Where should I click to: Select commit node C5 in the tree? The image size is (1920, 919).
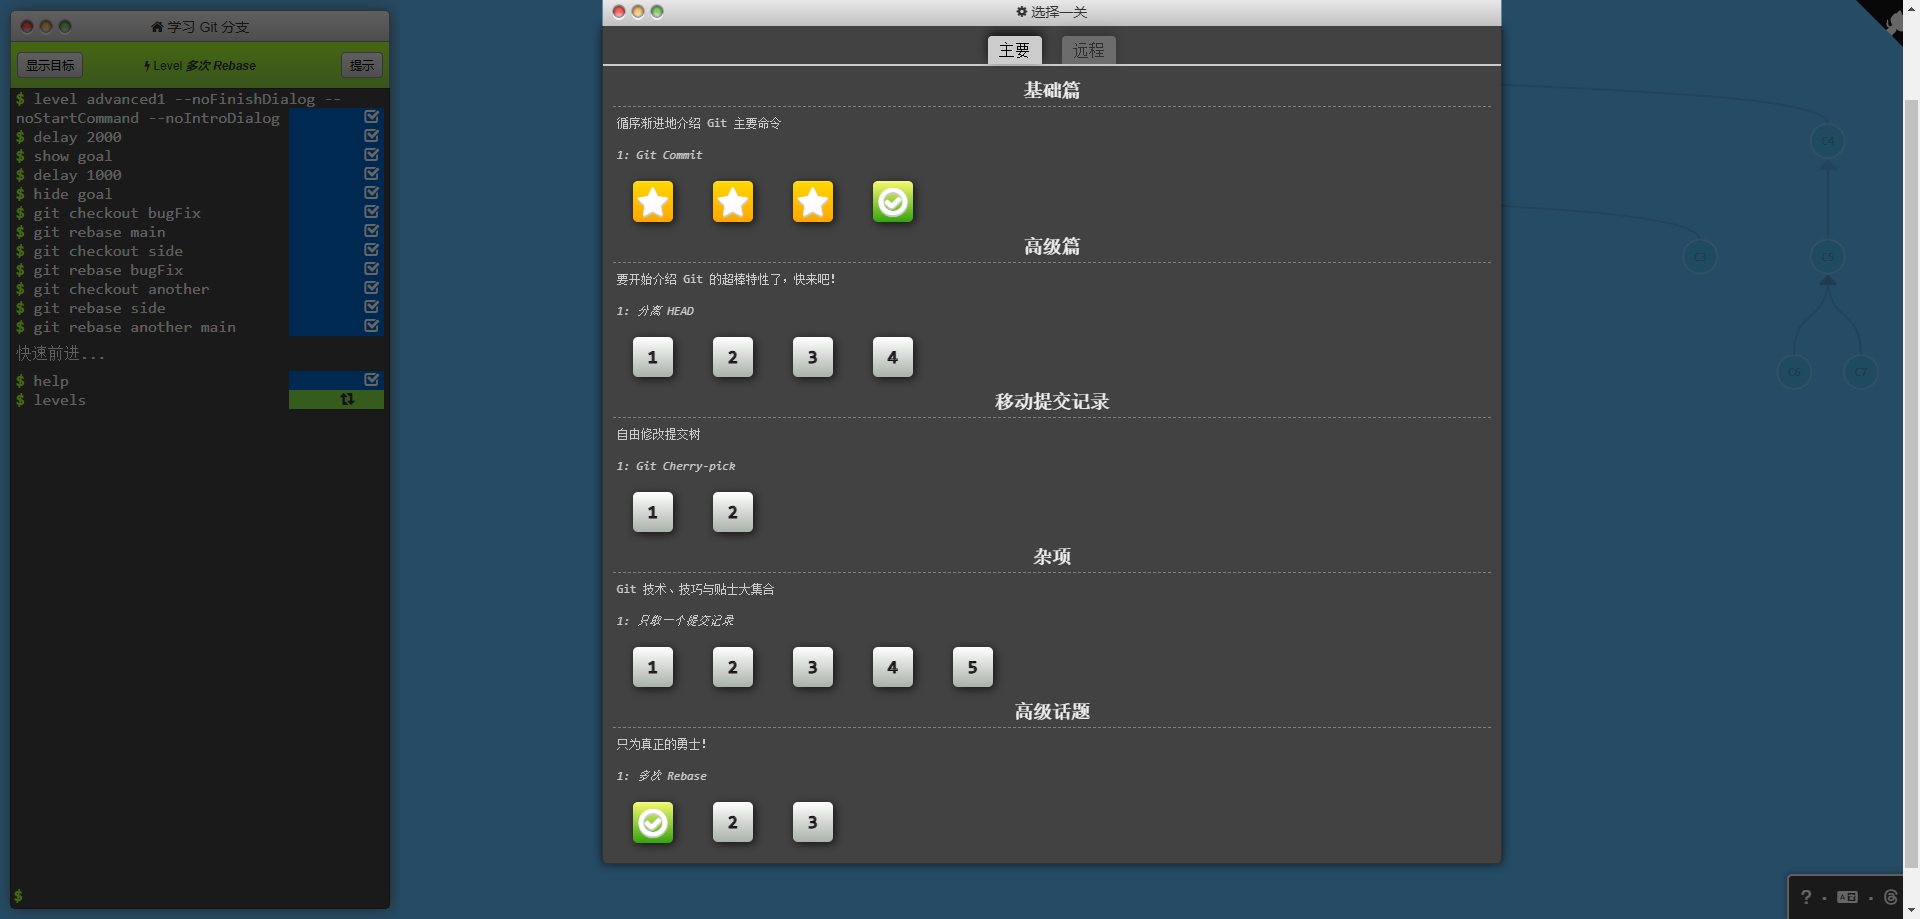tap(1828, 257)
